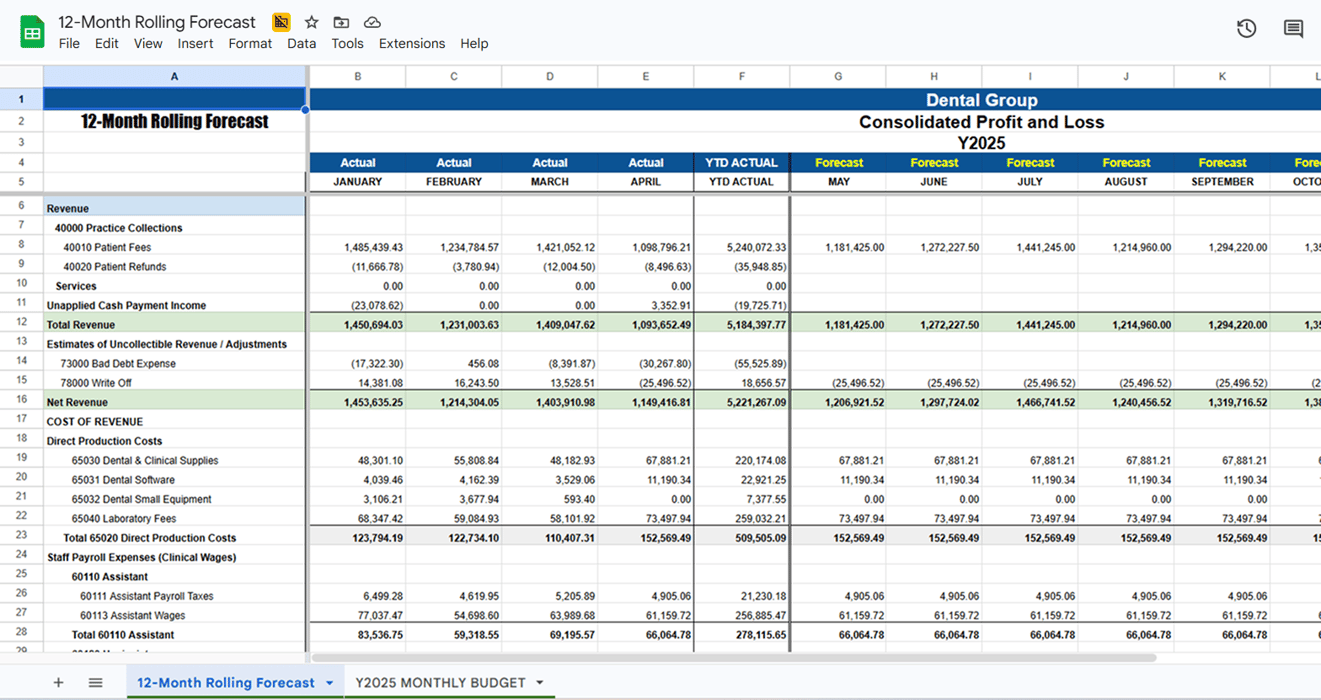Viewport: 1321px width, 700px height.
Task: Switch to Y2025 MONTHLY BUDGET sheet tab
Action: tap(440, 682)
